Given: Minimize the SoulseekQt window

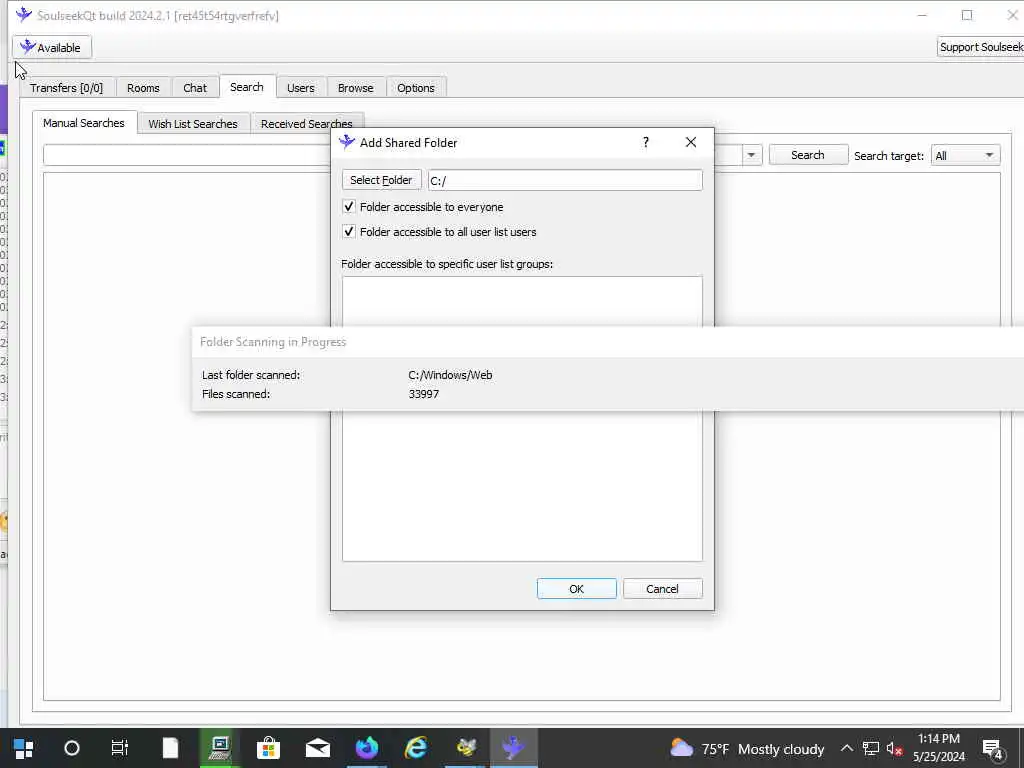Looking at the screenshot, I should [x=922, y=15].
